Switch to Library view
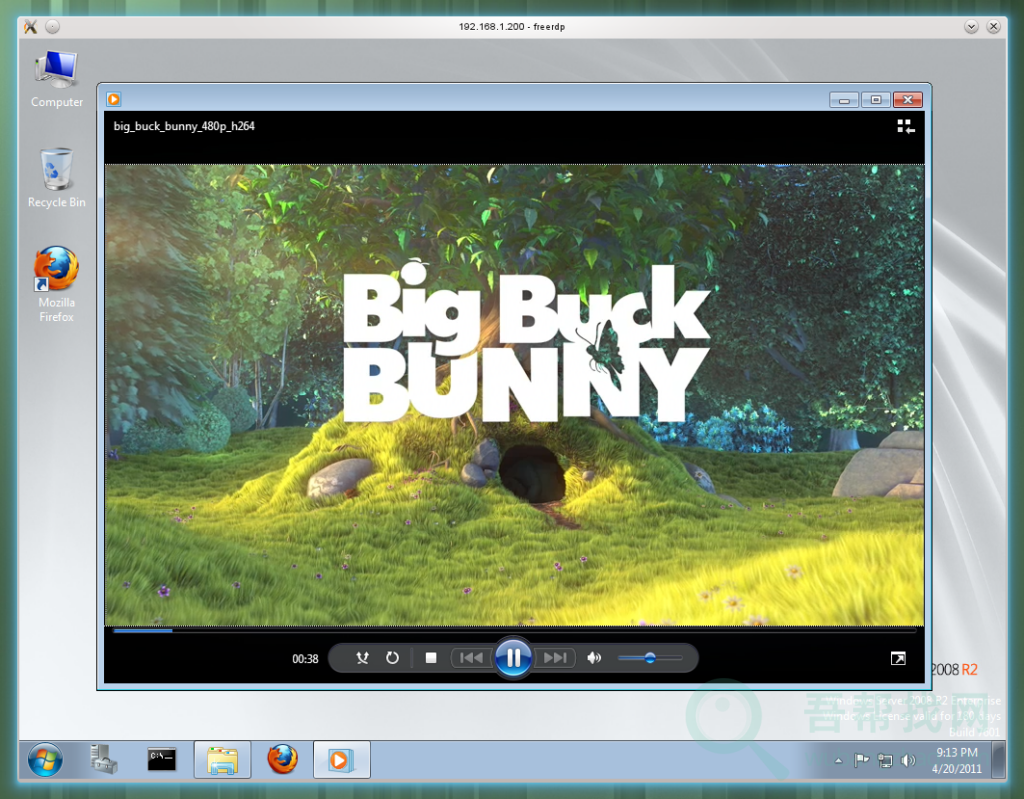 pos(906,126)
